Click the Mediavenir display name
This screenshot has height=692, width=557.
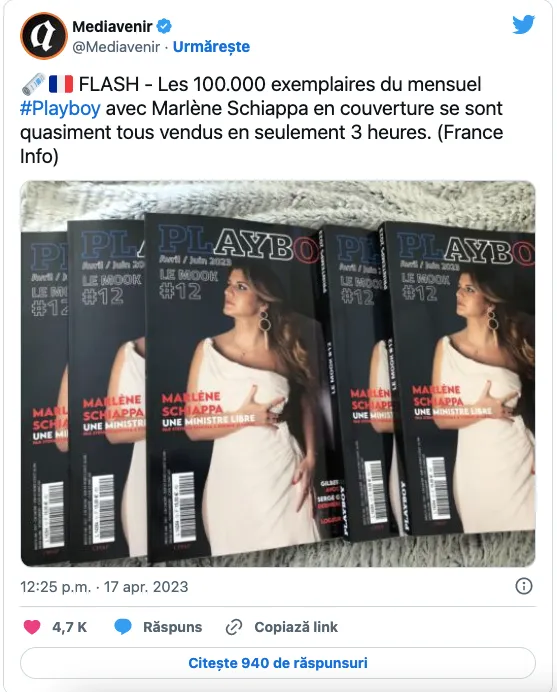[112, 26]
